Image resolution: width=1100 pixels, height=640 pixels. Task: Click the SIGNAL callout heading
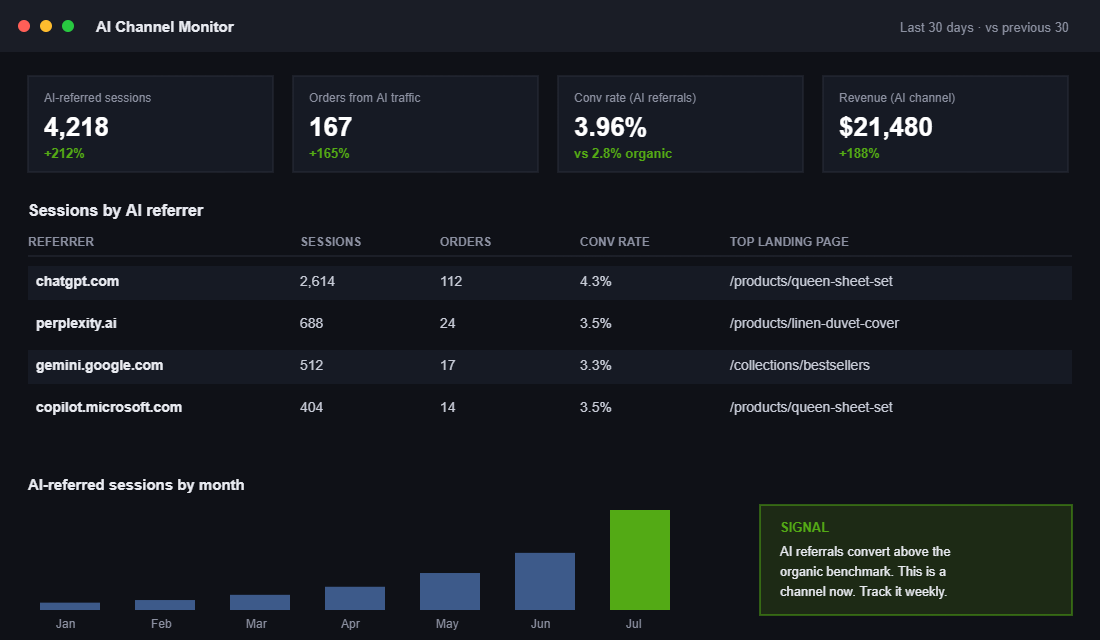(x=805, y=527)
